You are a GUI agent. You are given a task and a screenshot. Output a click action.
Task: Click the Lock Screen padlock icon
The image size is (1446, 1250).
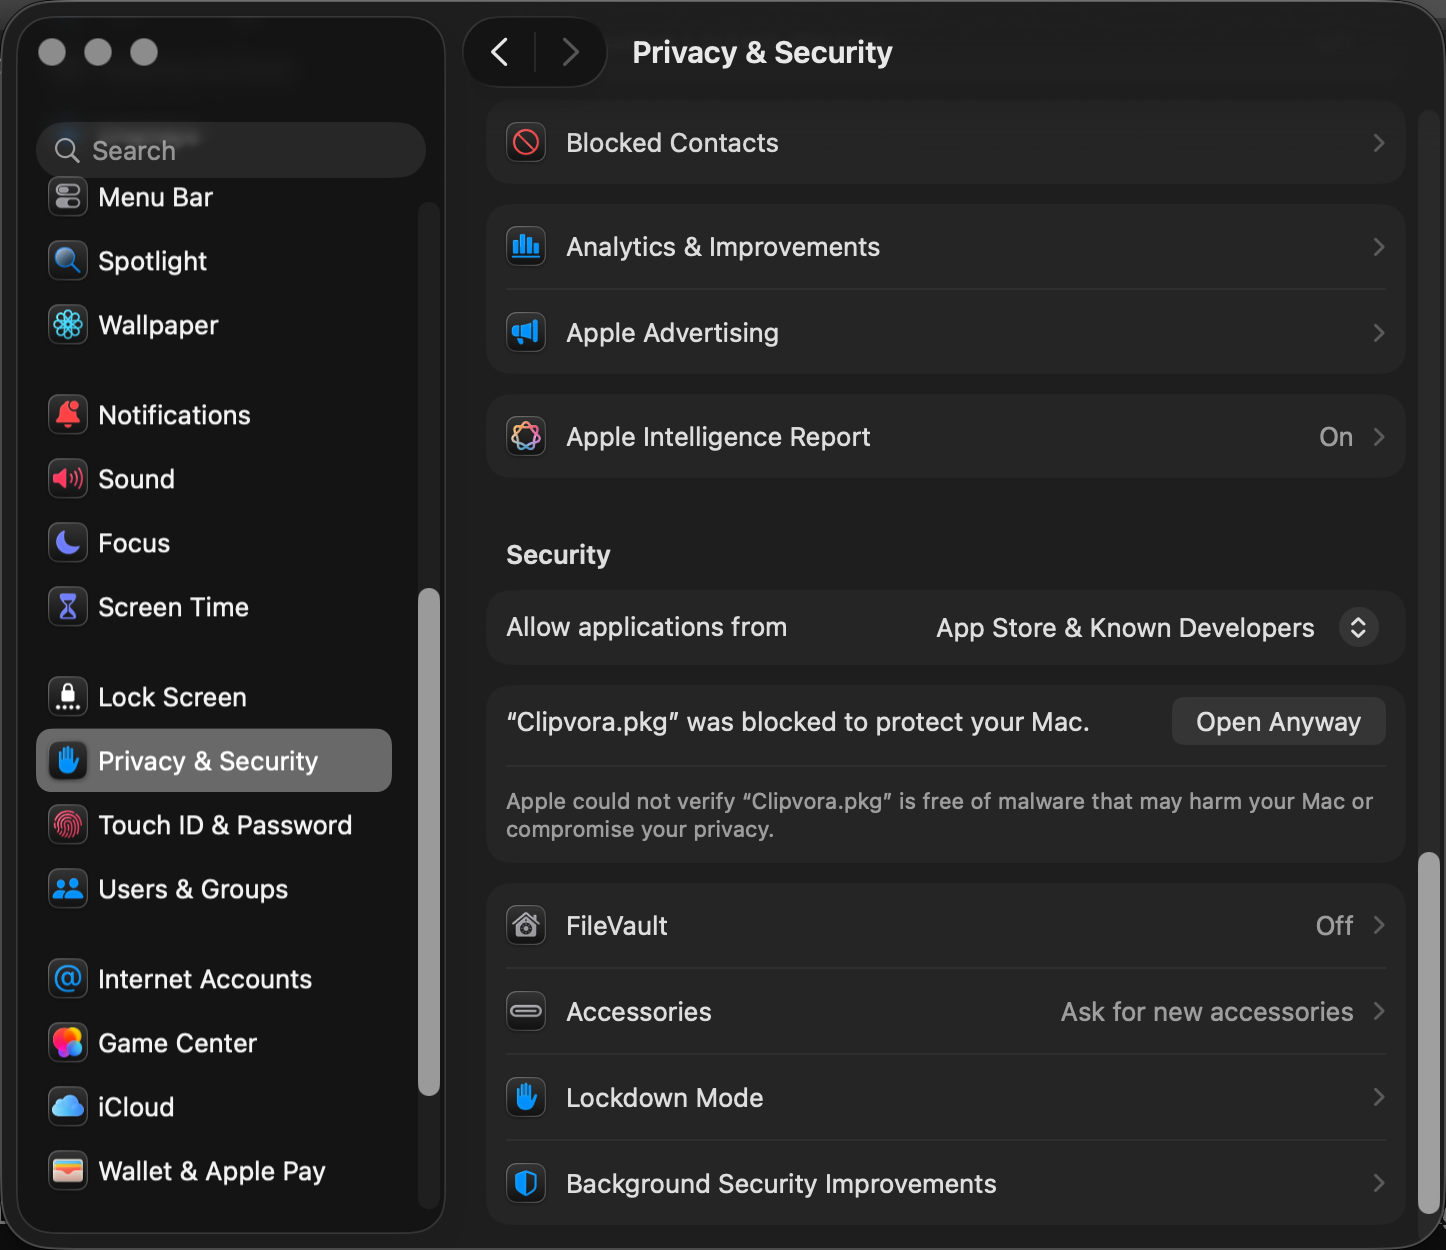(x=68, y=697)
